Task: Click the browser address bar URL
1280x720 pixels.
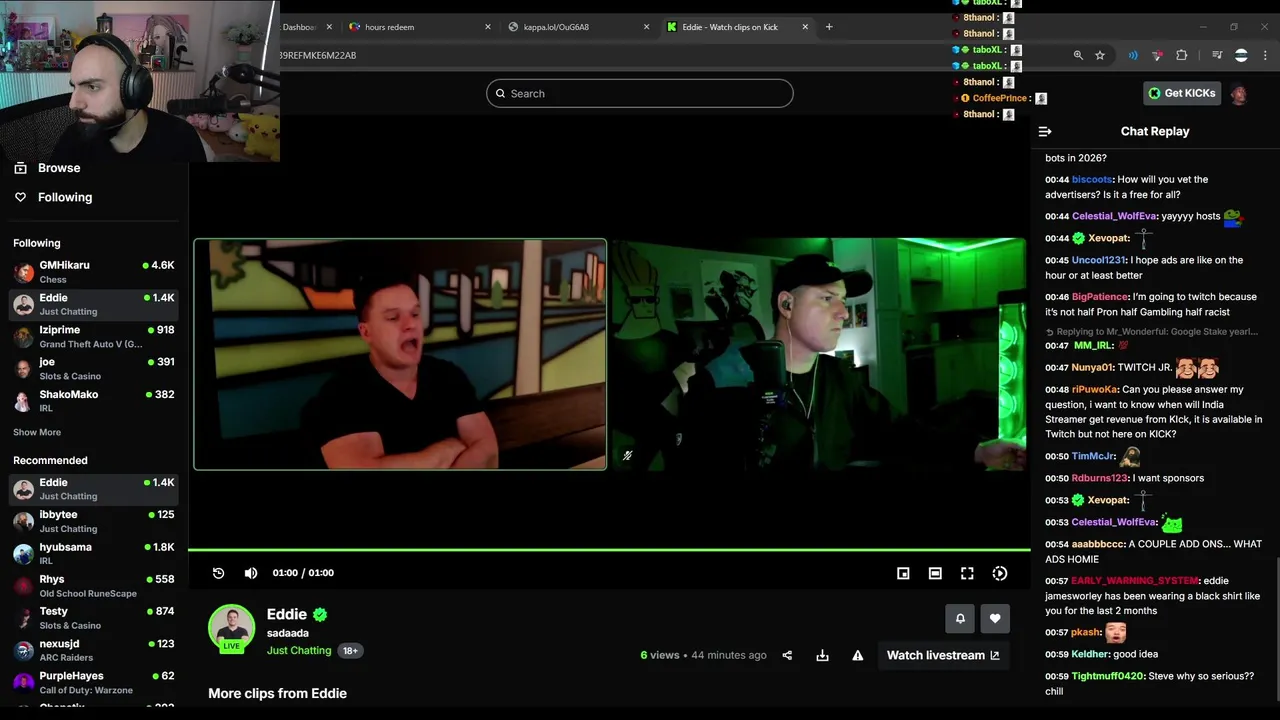Action: (x=318, y=55)
